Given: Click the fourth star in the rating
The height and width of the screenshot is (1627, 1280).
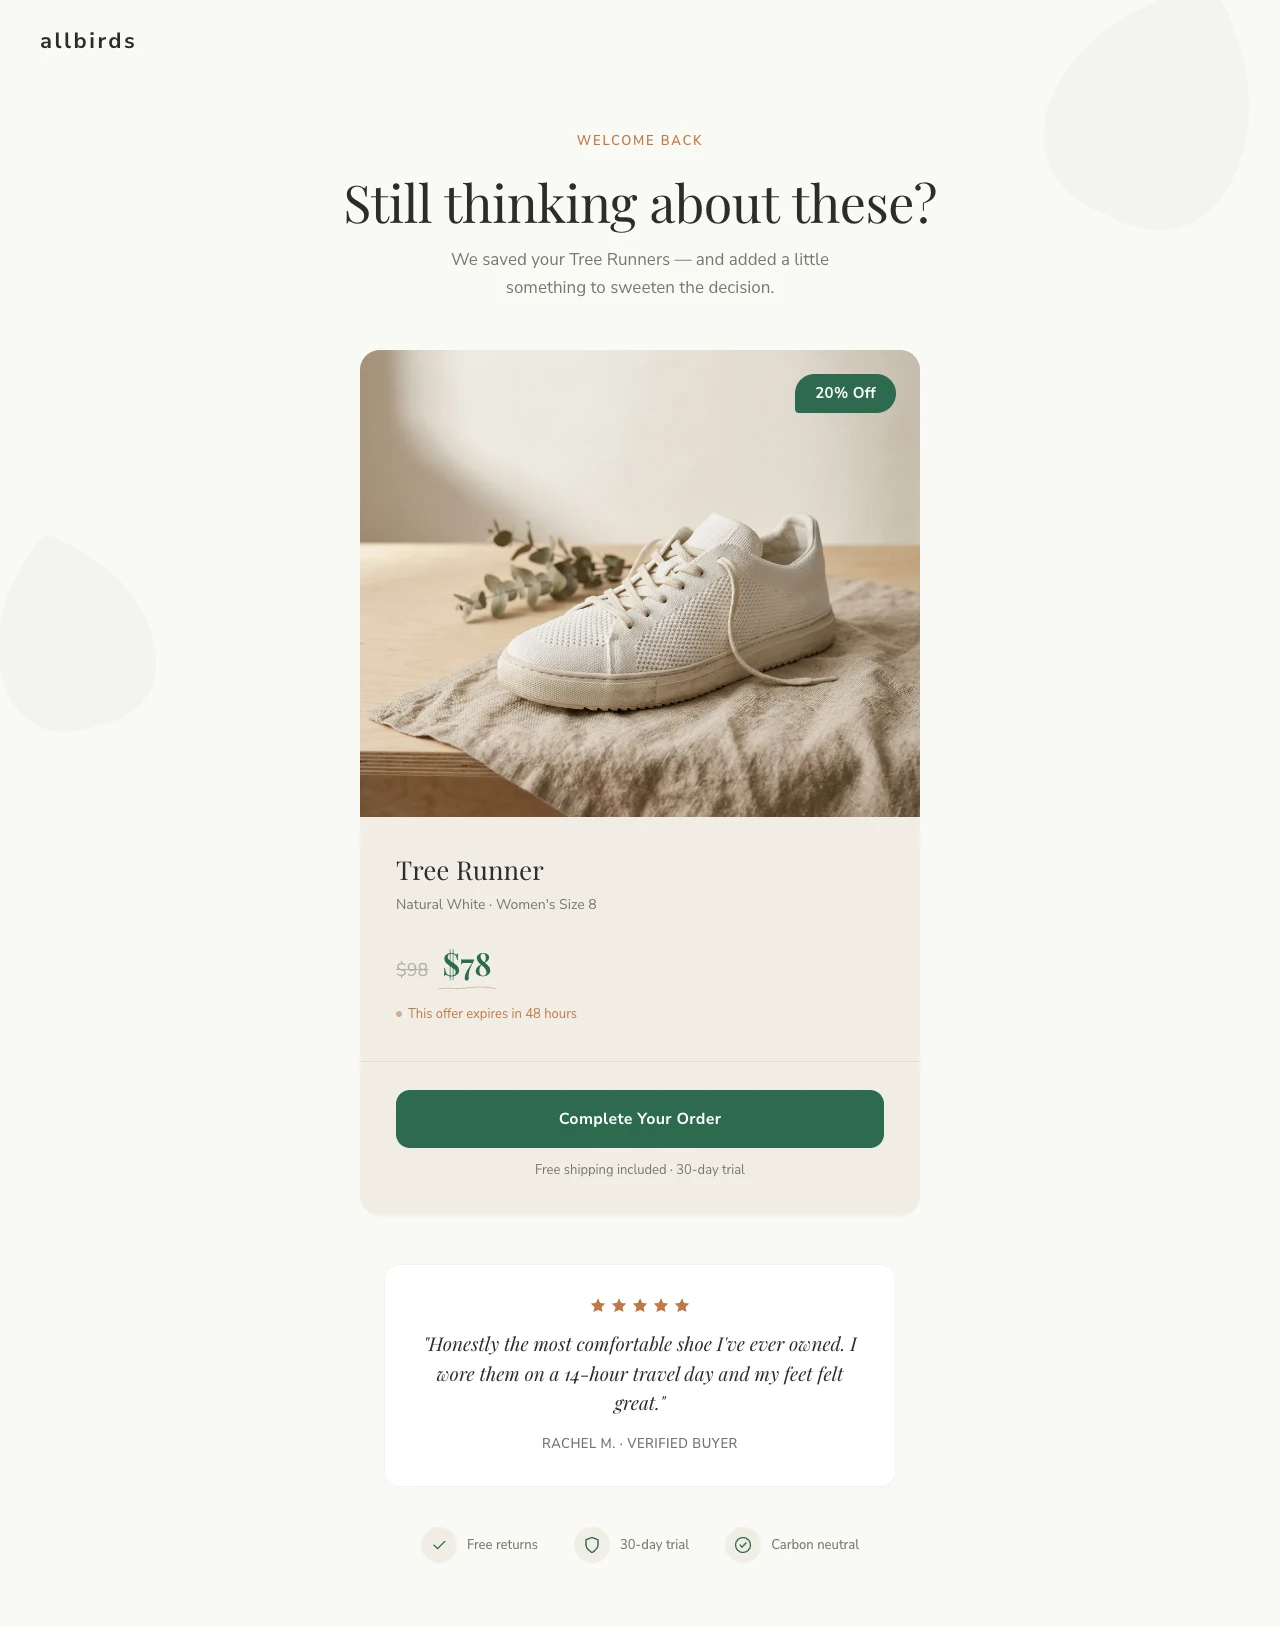Looking at the screenshot, I should [x=661, y=1305].
